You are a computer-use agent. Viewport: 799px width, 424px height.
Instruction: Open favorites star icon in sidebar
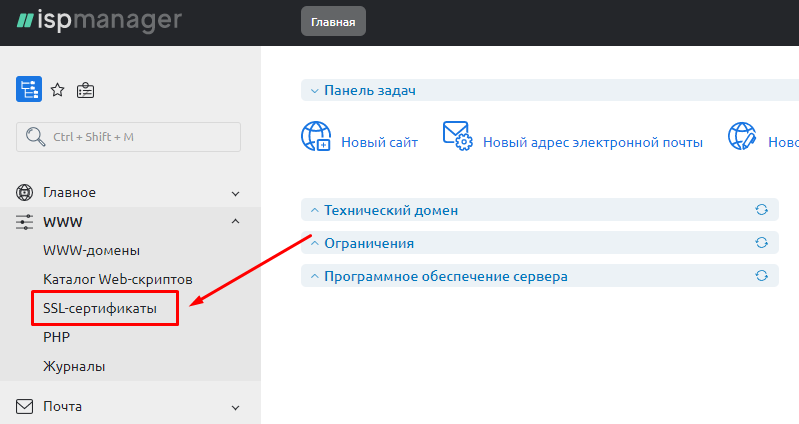tap(57, 90)
